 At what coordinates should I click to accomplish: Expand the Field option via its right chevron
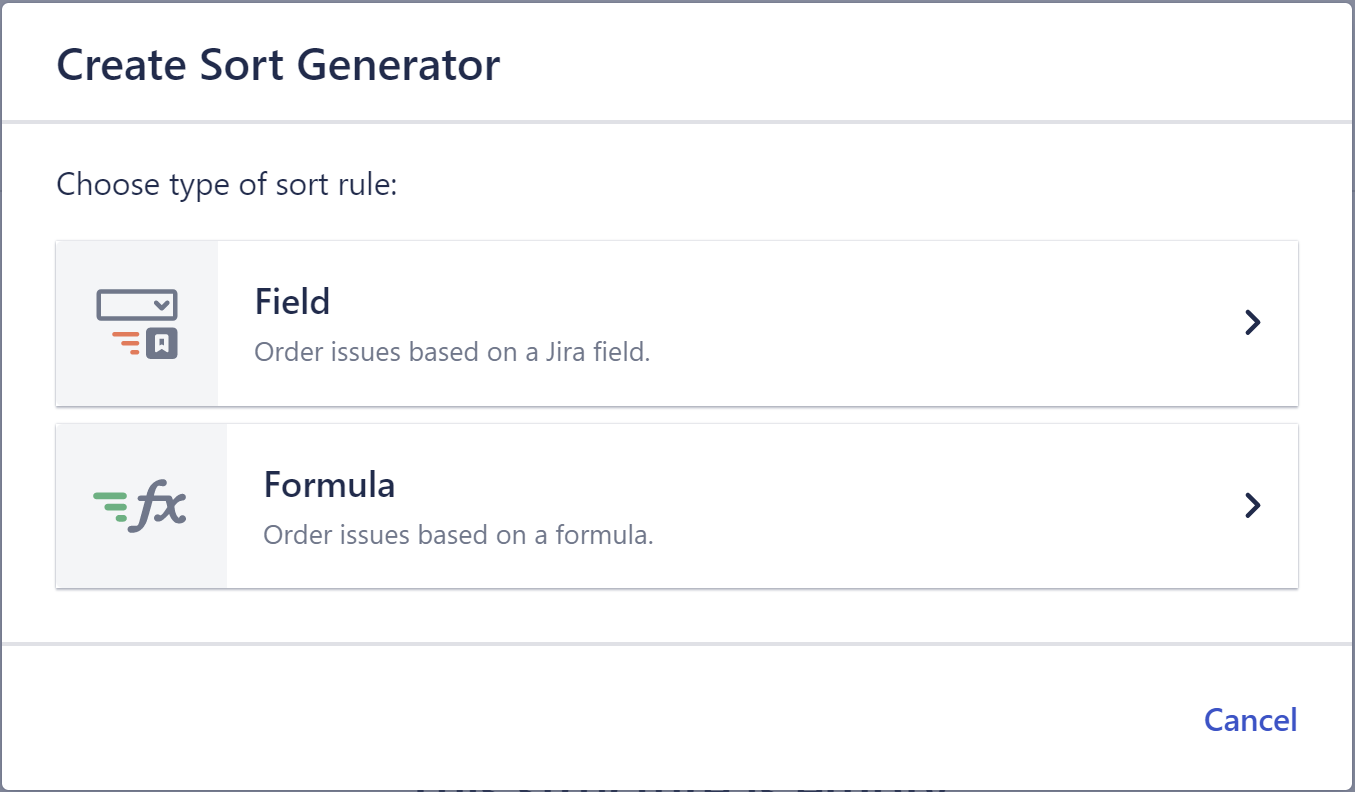click(x=1253, y=322)
